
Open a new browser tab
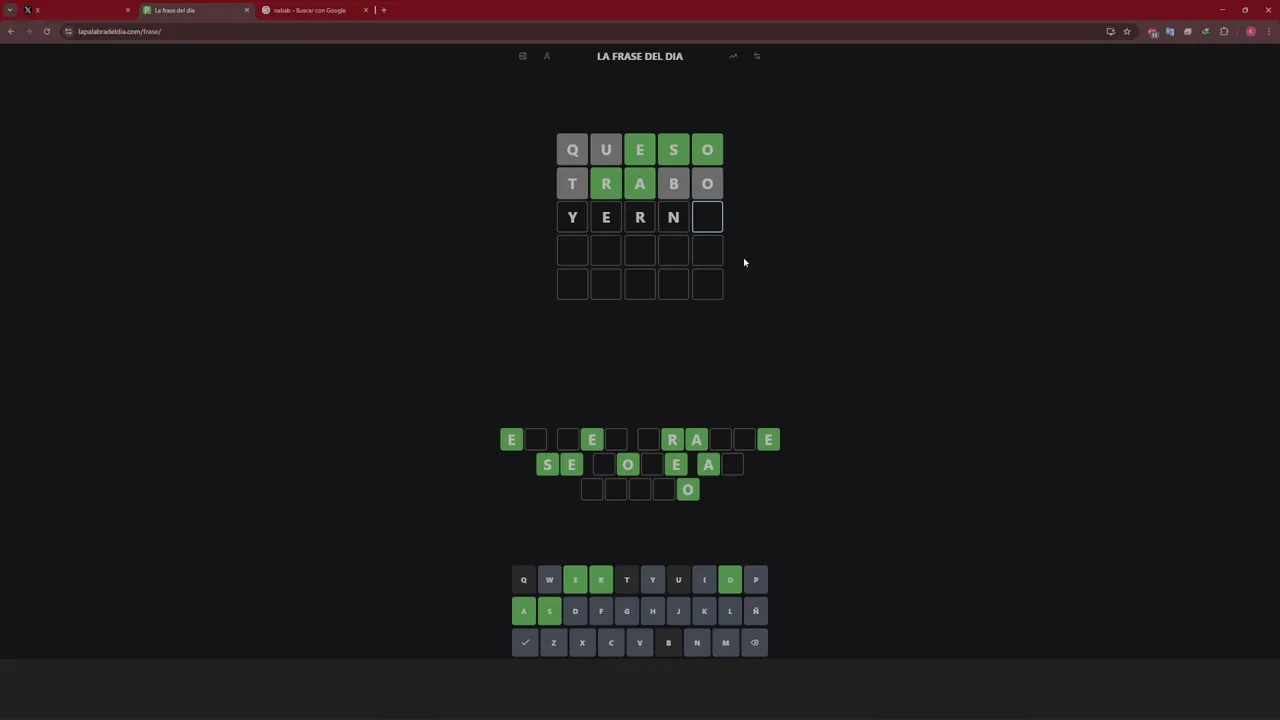(383, 10)
